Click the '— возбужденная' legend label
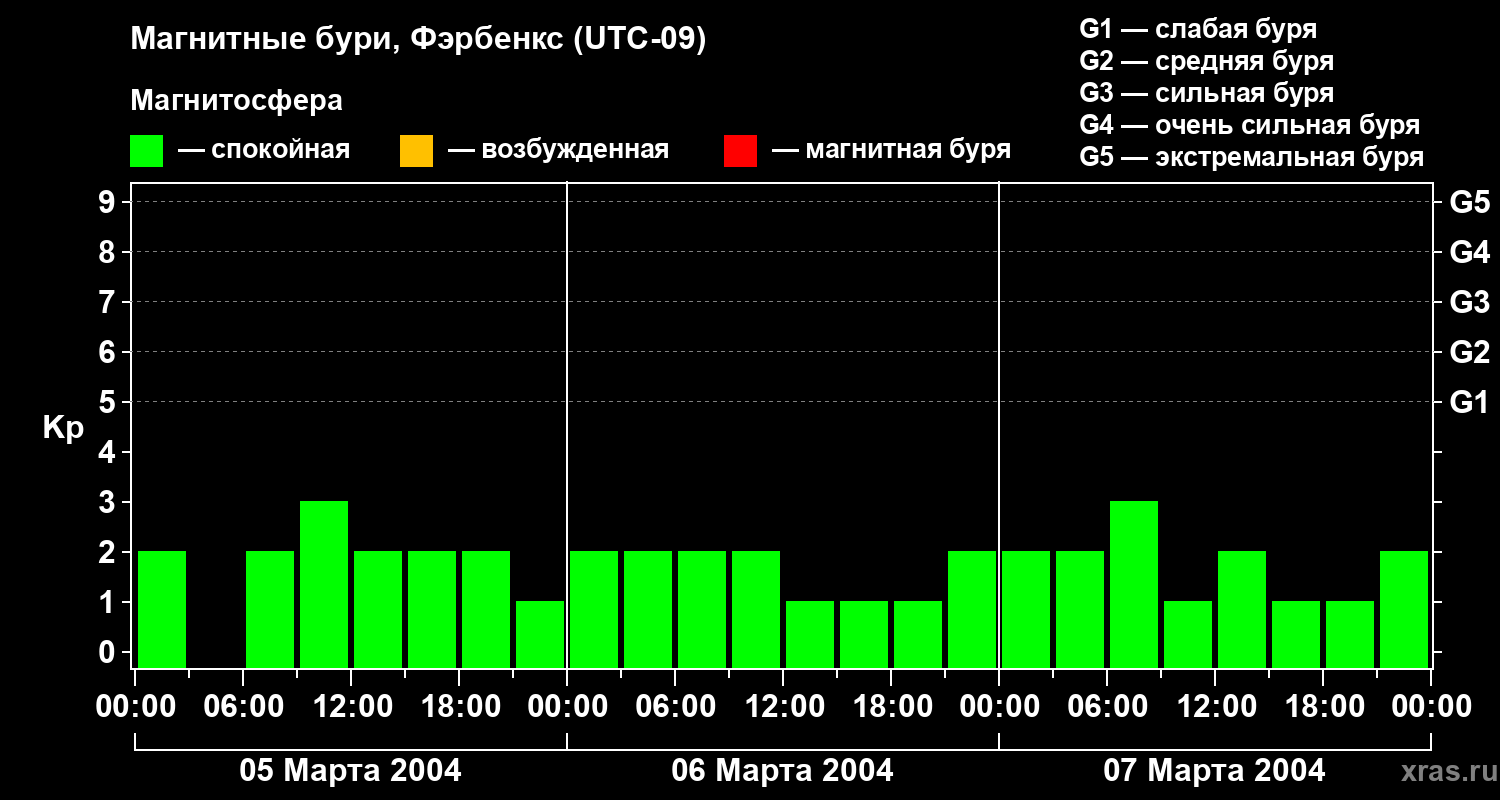 tap(558, 150)
